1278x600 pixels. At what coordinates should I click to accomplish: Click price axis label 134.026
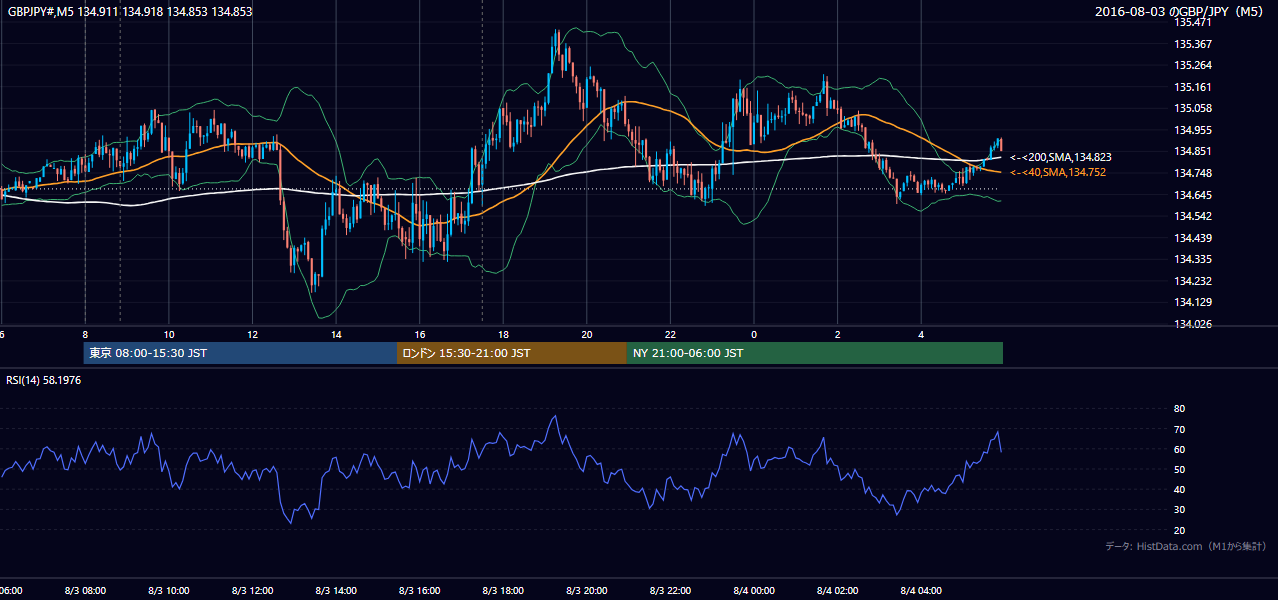coord(1192,324)
